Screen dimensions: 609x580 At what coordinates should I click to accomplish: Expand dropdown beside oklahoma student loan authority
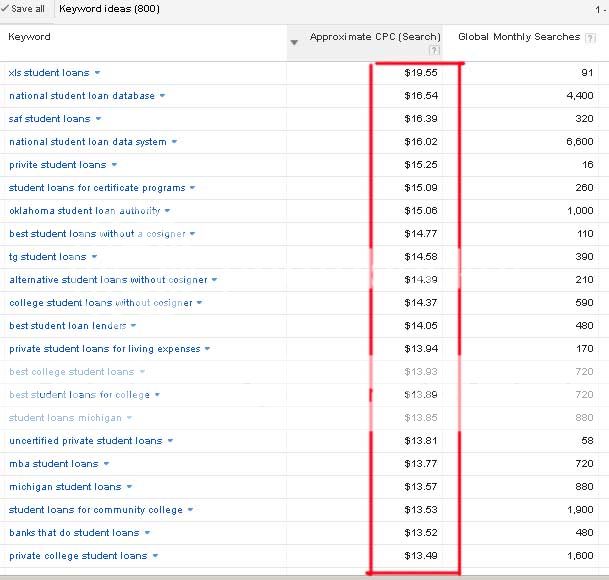pyautogui.click(x=168, y=211)
